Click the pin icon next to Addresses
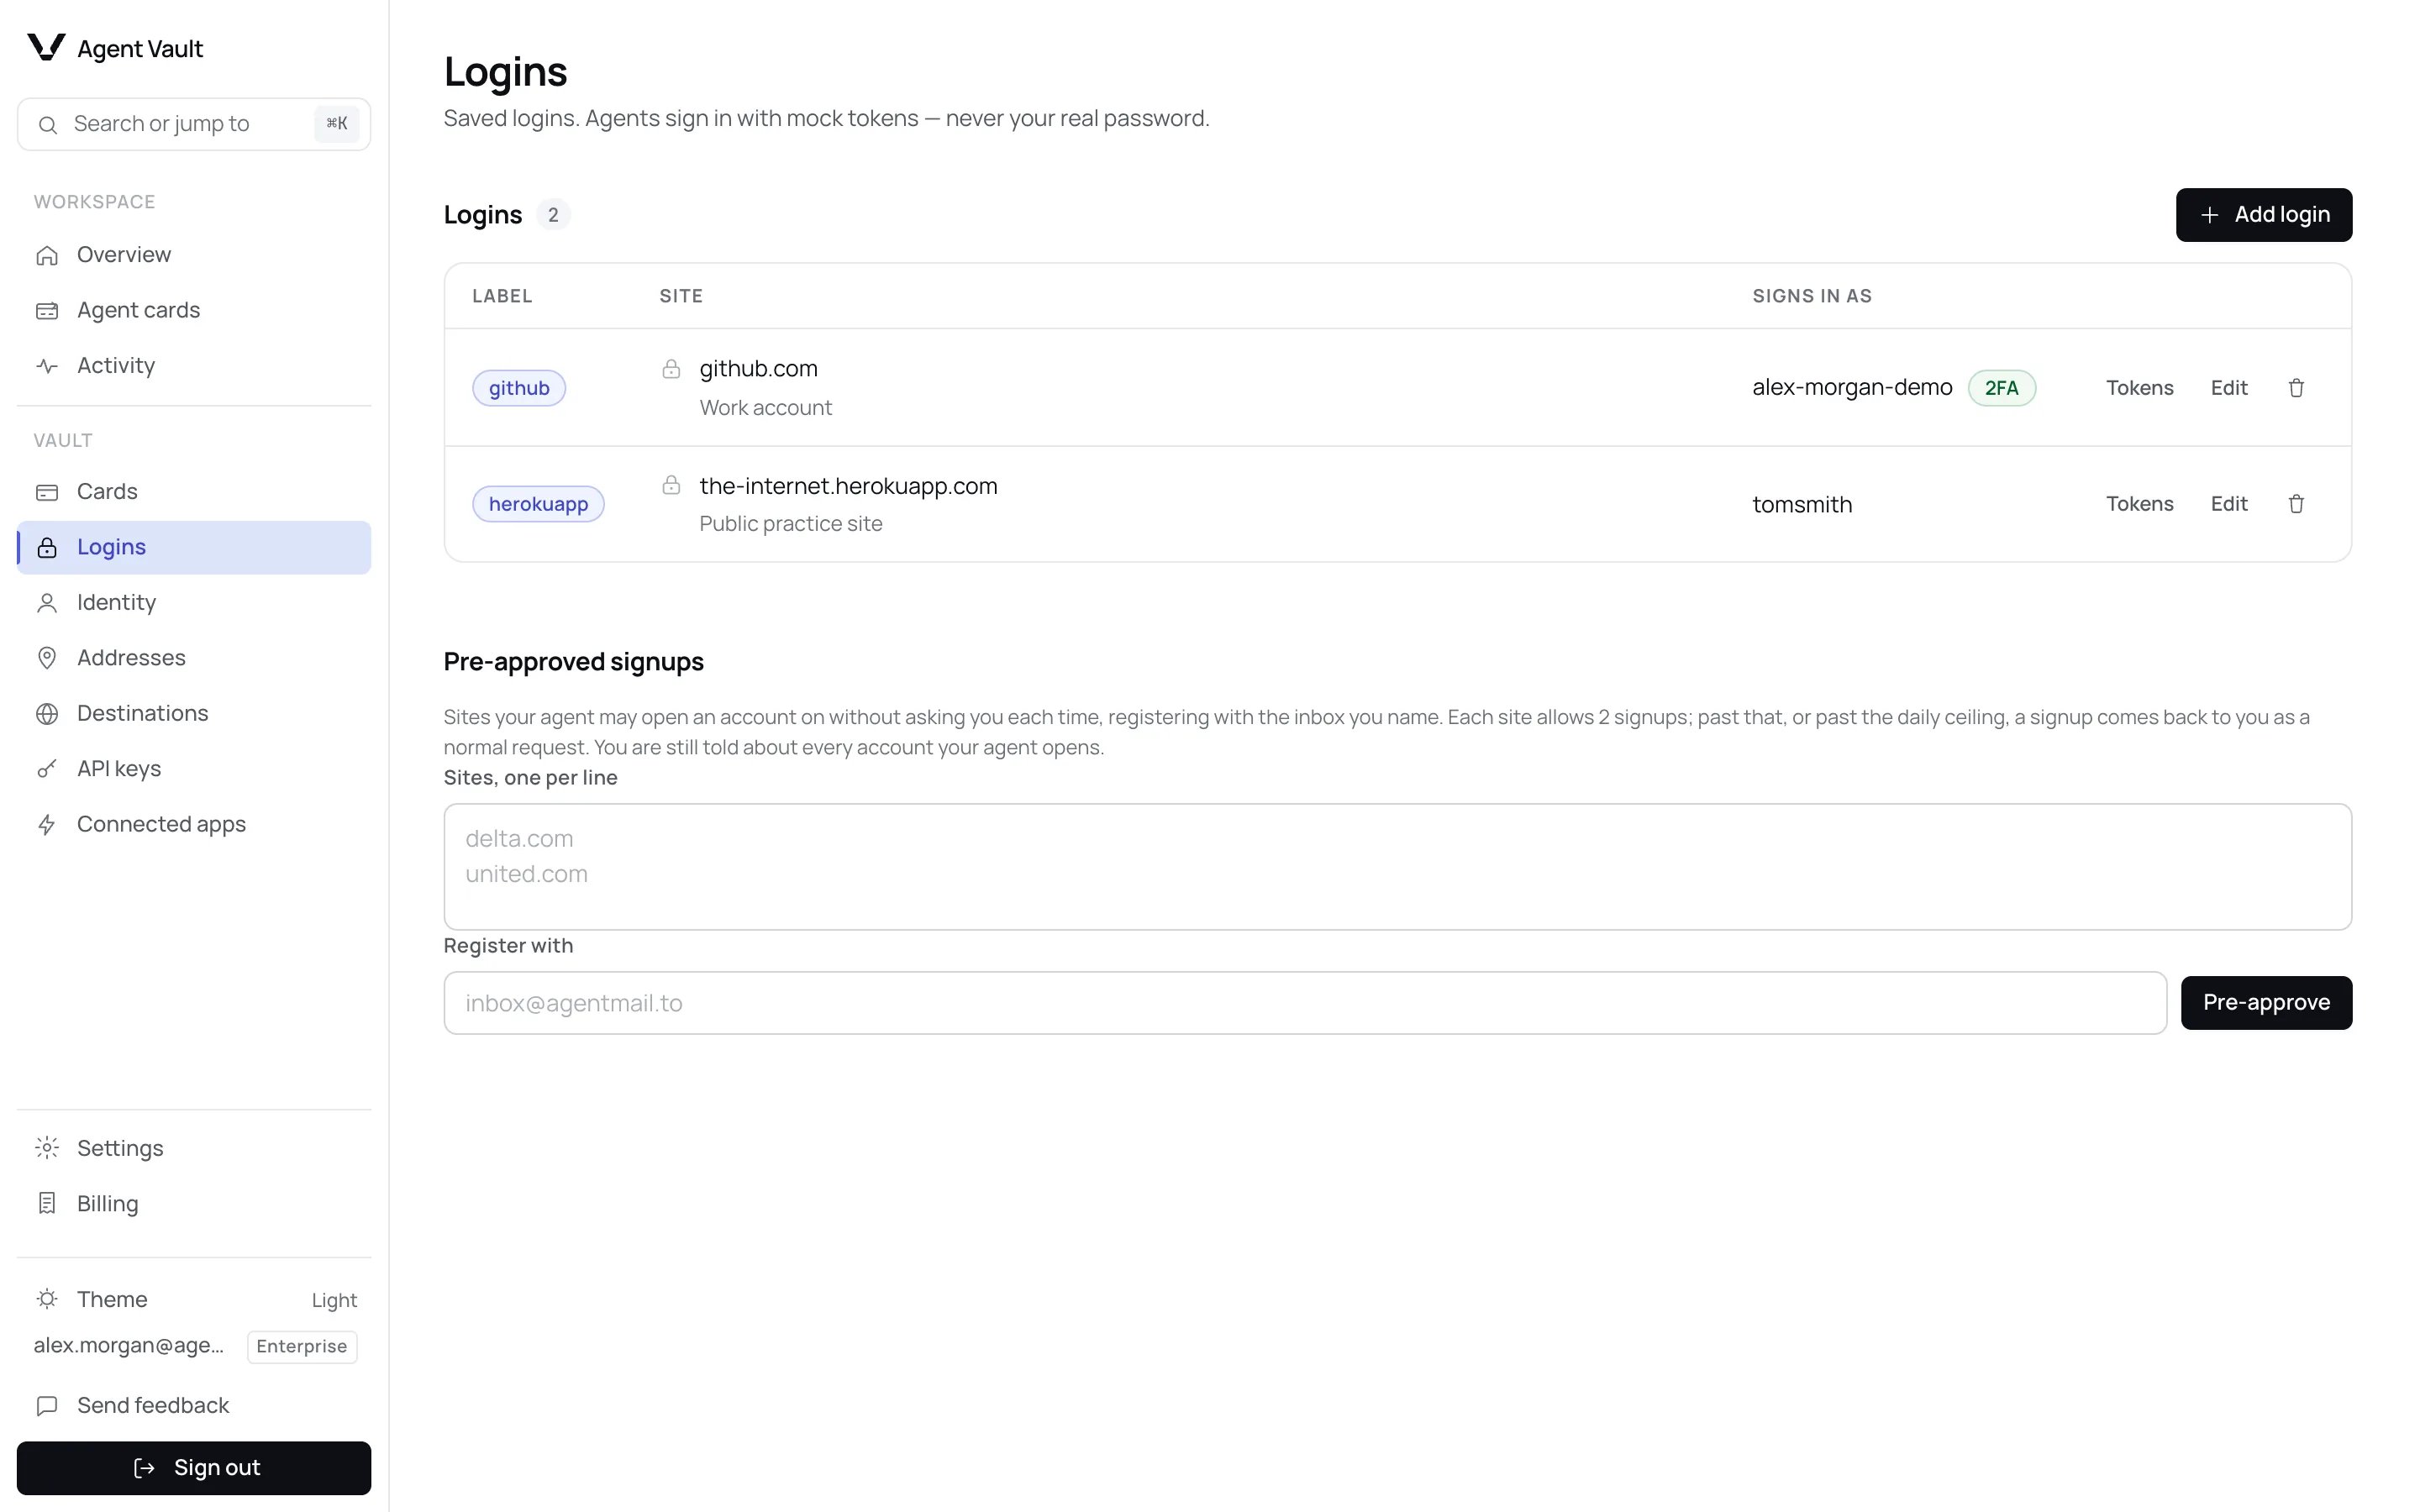This screenshot has height=1512, width=2420. pyautogui.click(x=47, y=658)
